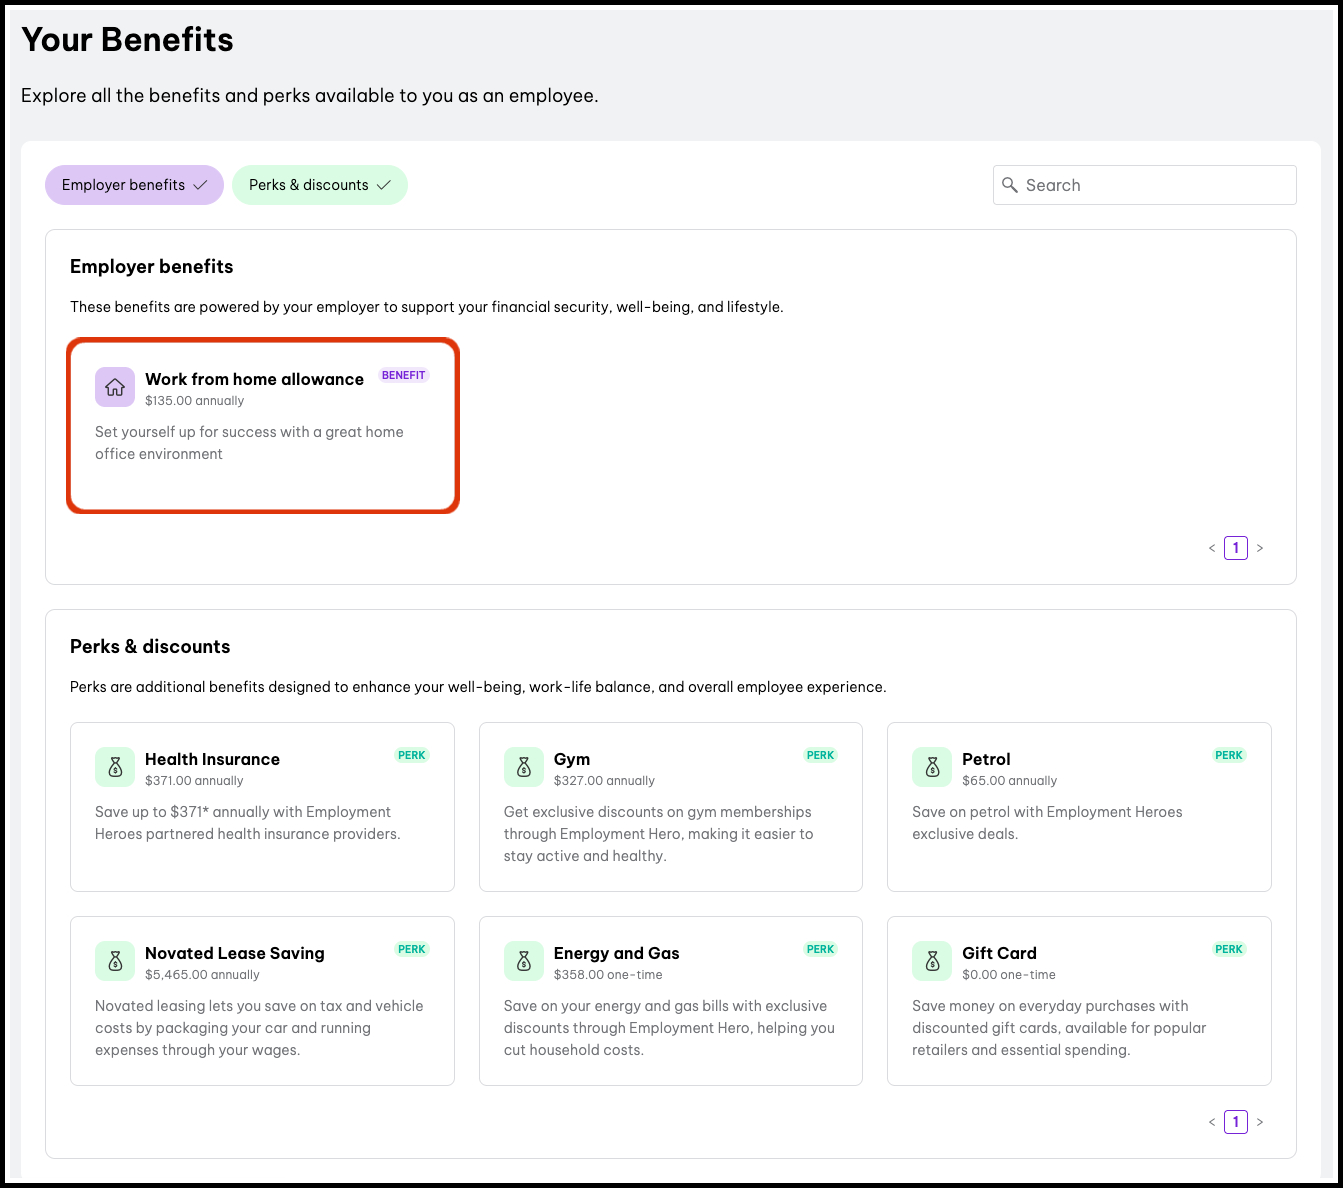The width and height of the screenshot is (1343, 1188).
Task: Toggle the Perks & discounts filter chip
Action: click(x=319, y=185)
